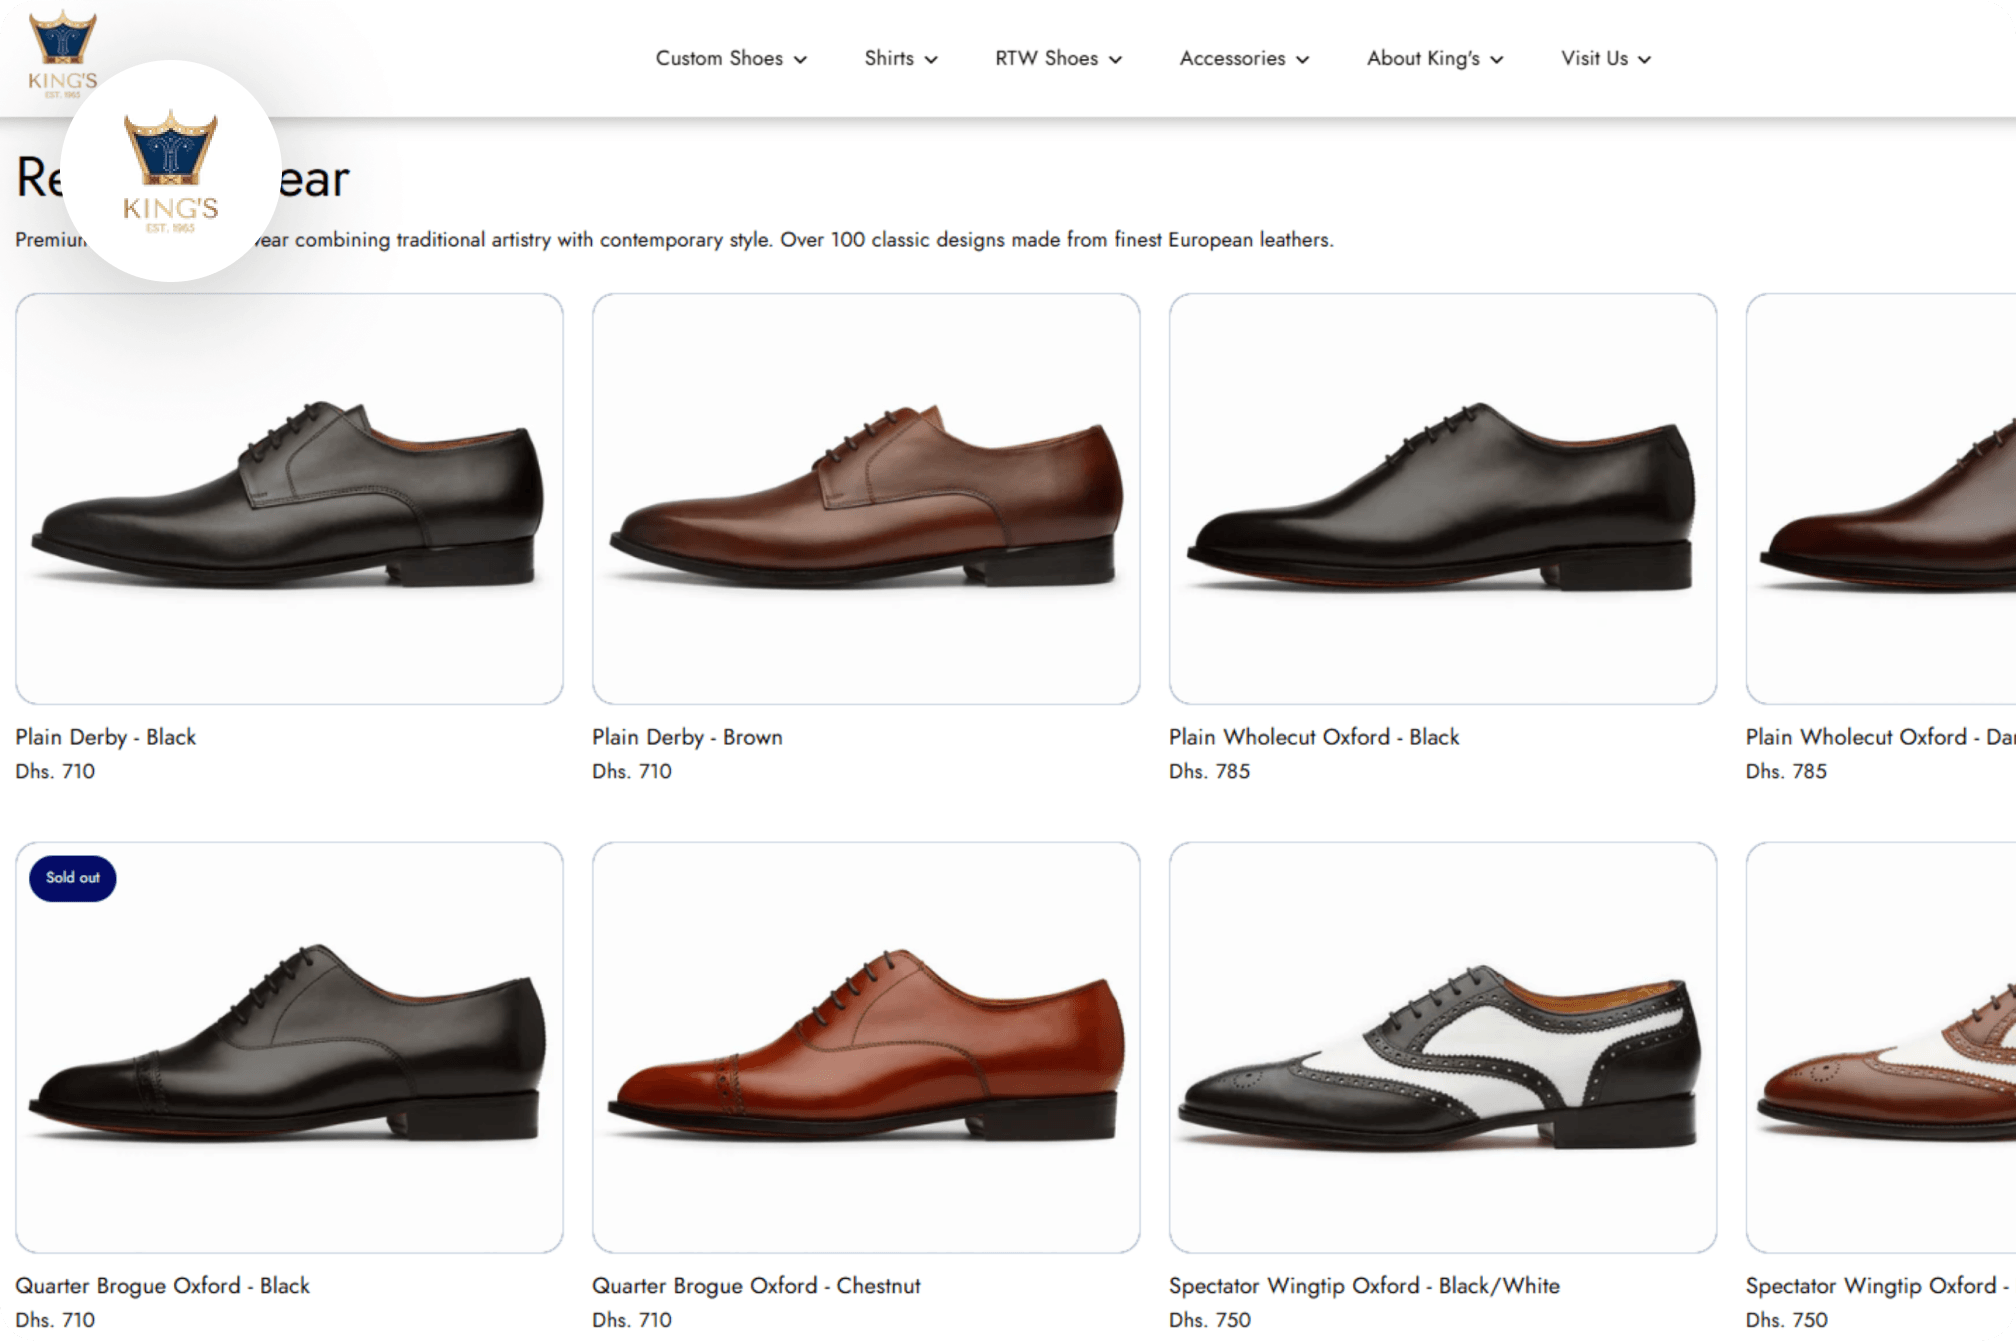2016x1341 pixels.
Task: Click the Sold out badge
Action: [72, 878]
